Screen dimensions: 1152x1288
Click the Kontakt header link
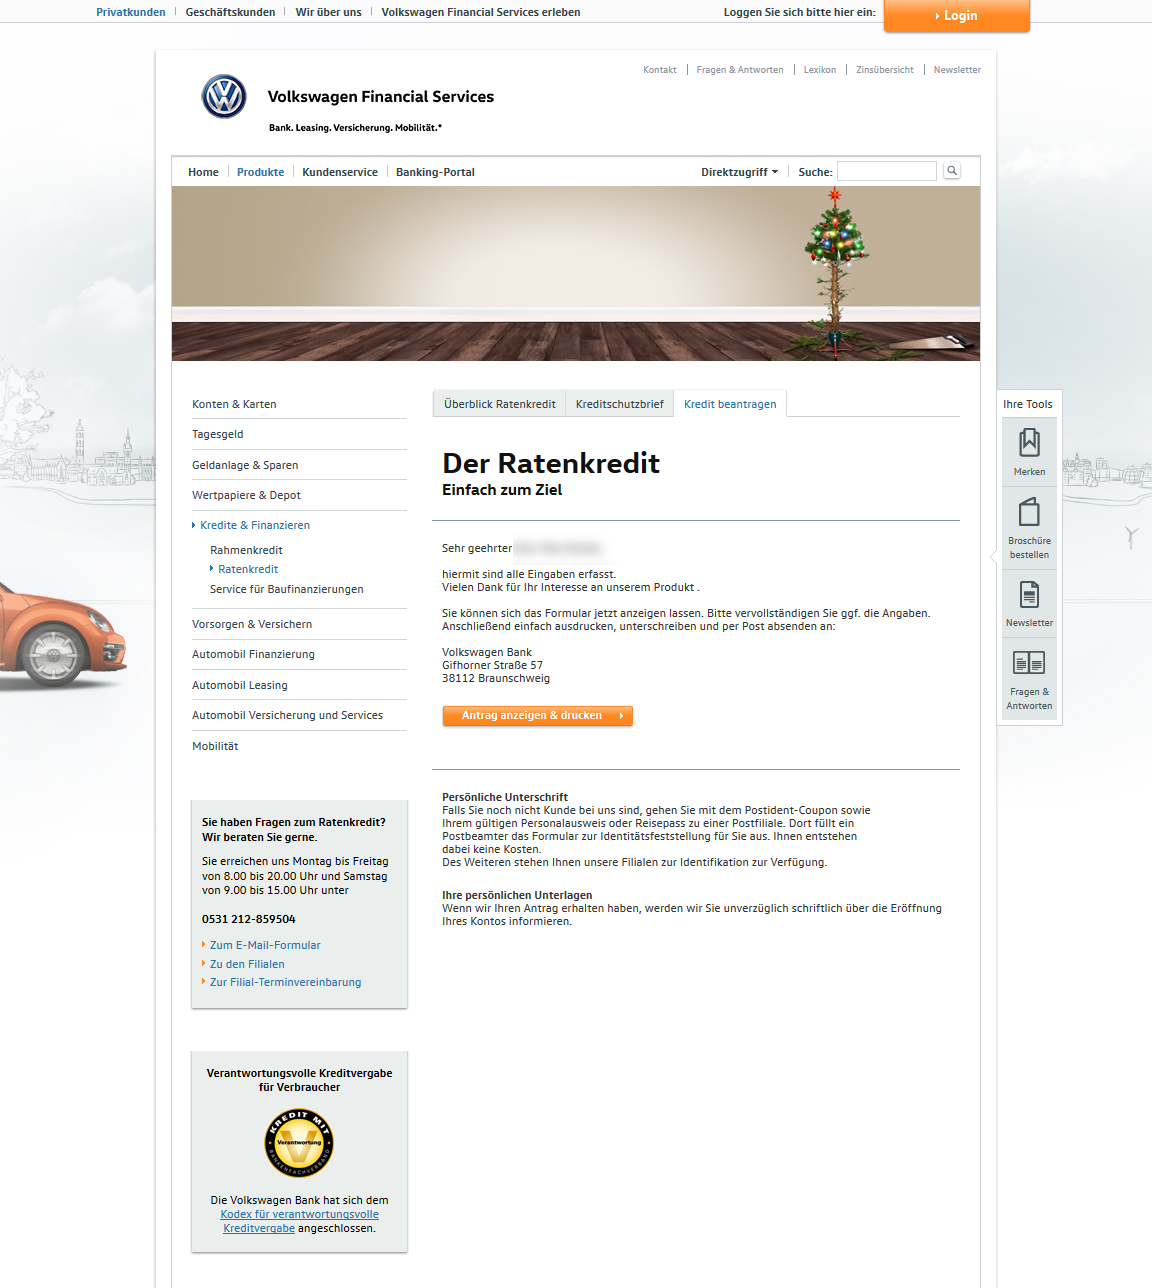point(660,70)
